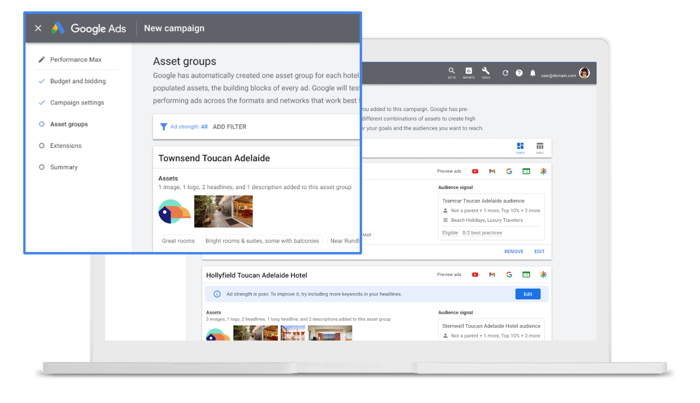Open the search (Go To) icon
Viewport: 700px width, 403px height.
click(x=451, y=72)
